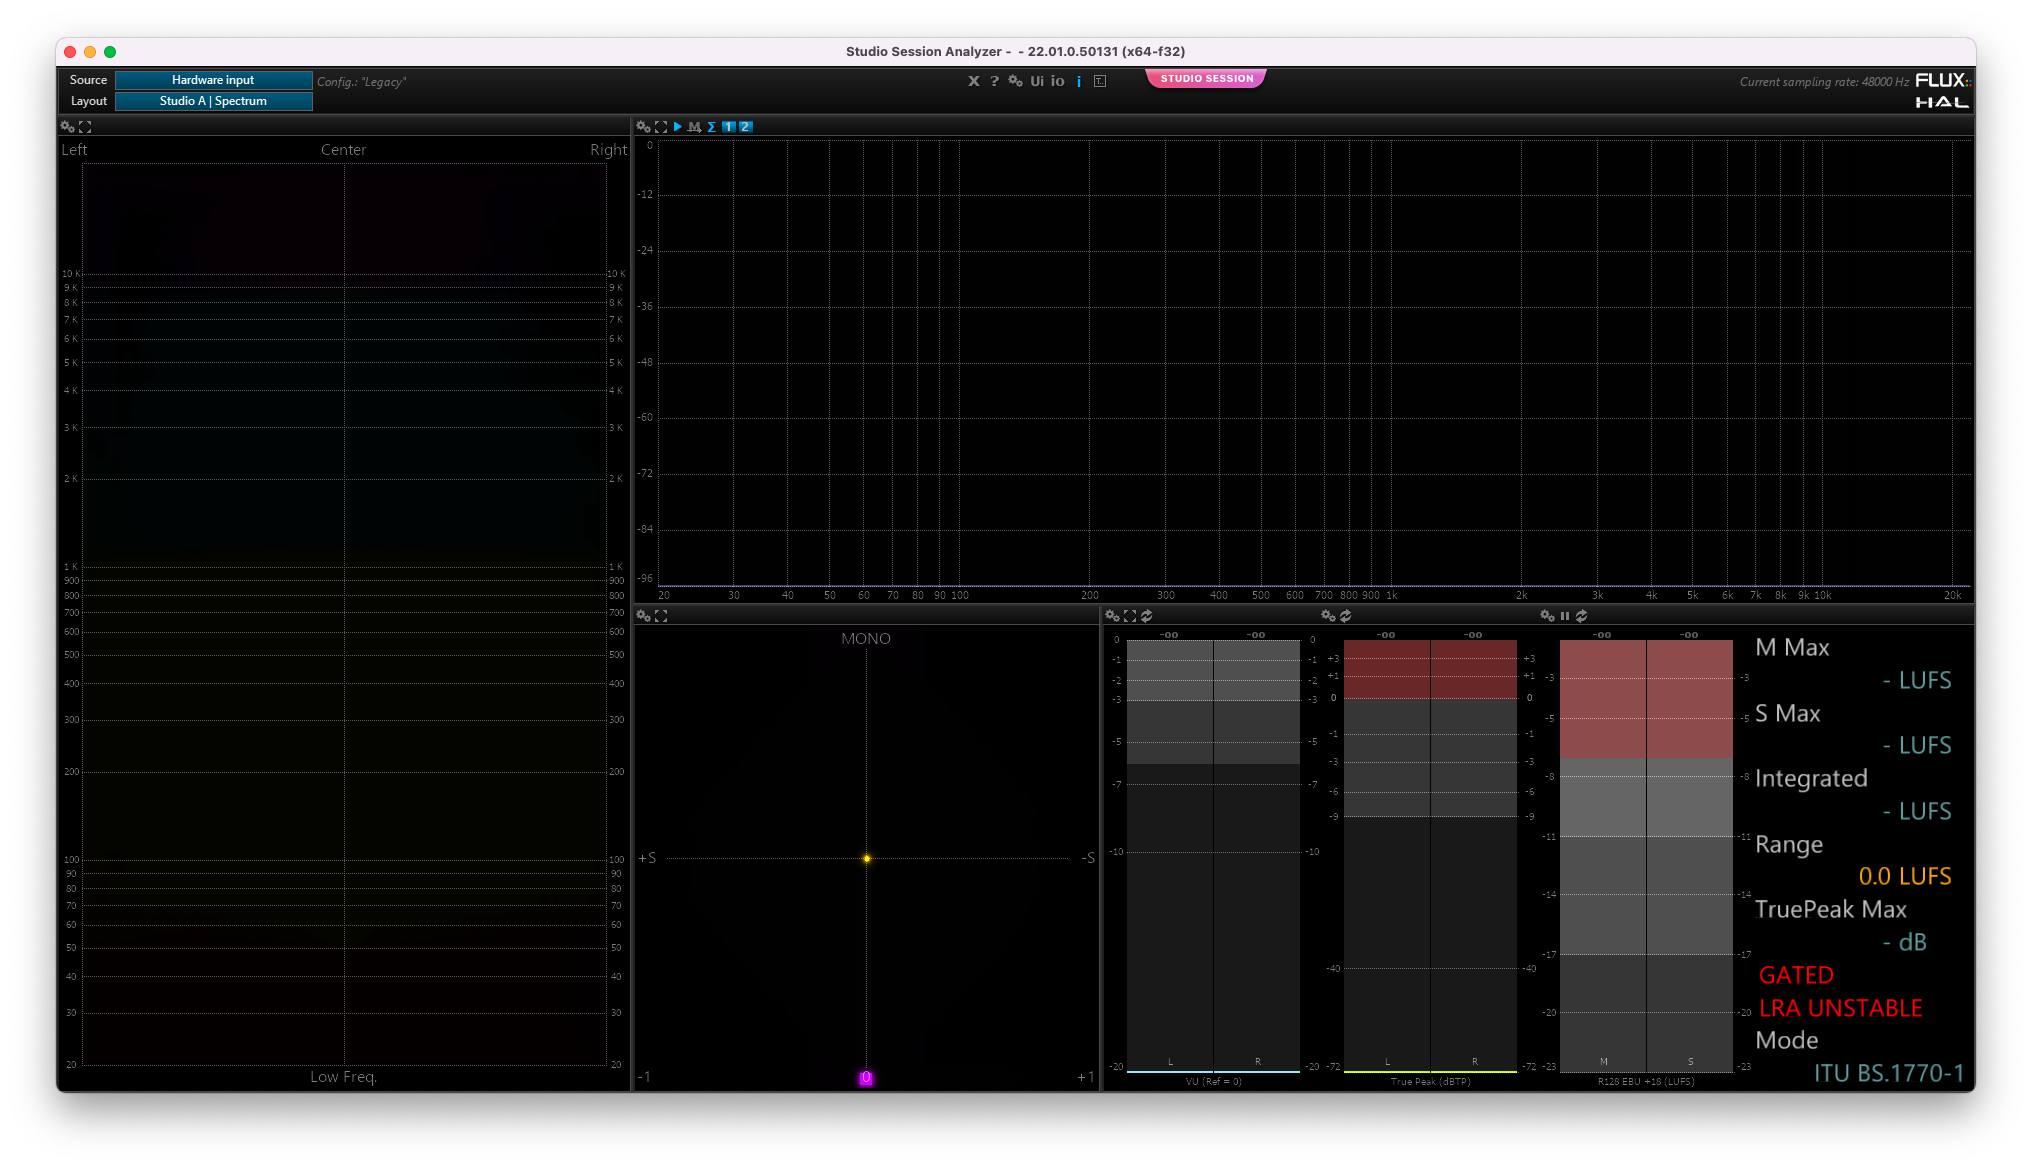Click the T.. text box icon

(x=1100, y=81)
